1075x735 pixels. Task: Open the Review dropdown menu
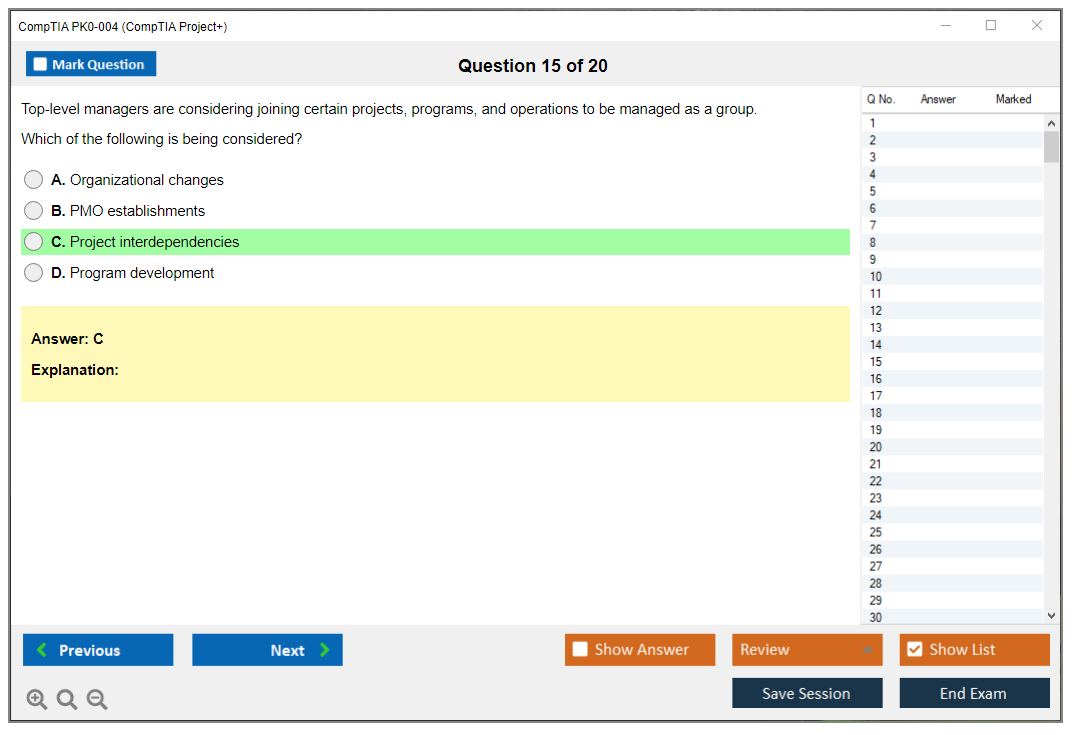click(x=806, y=650)
